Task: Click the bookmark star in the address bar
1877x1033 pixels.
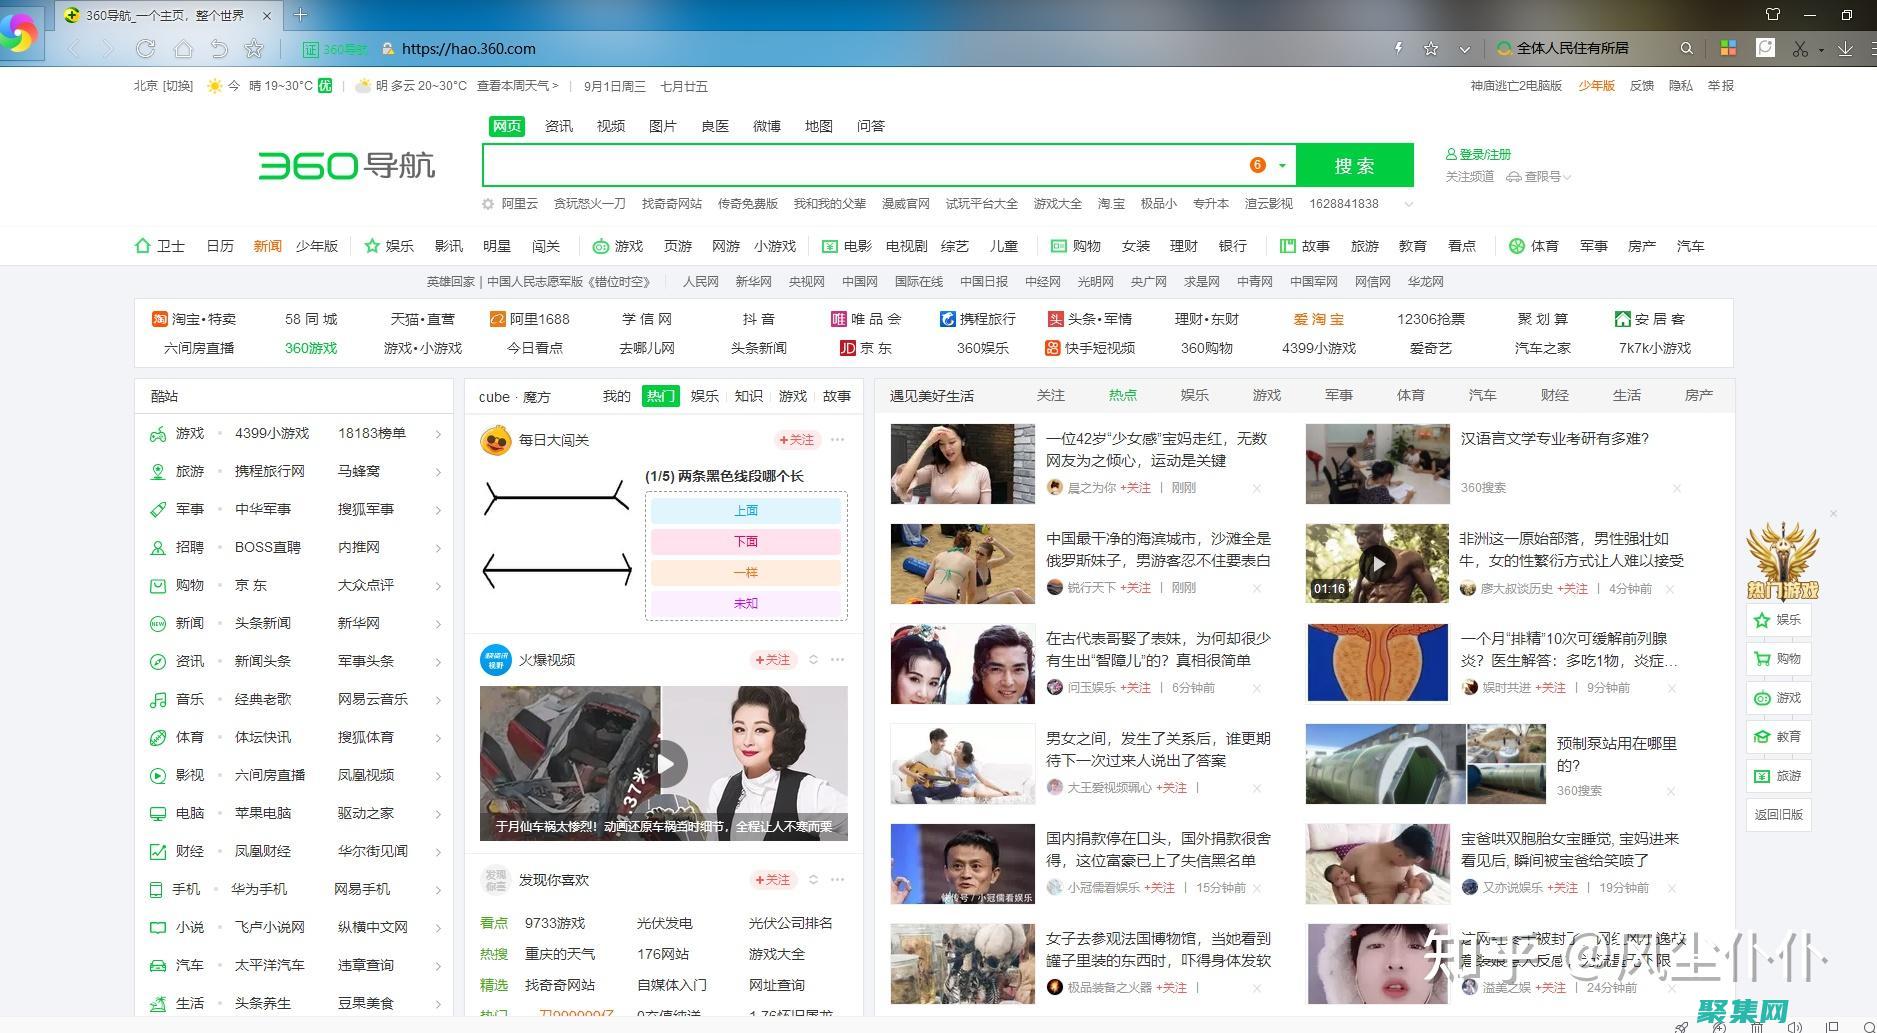Action: [1432, 48]
